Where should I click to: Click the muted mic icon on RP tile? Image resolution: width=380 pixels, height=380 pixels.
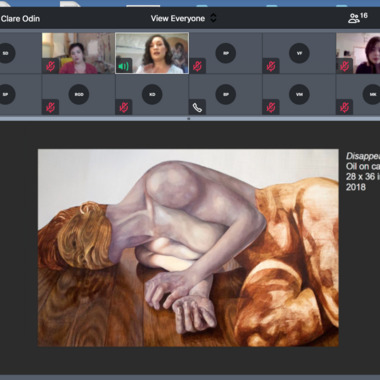[197, 66]
